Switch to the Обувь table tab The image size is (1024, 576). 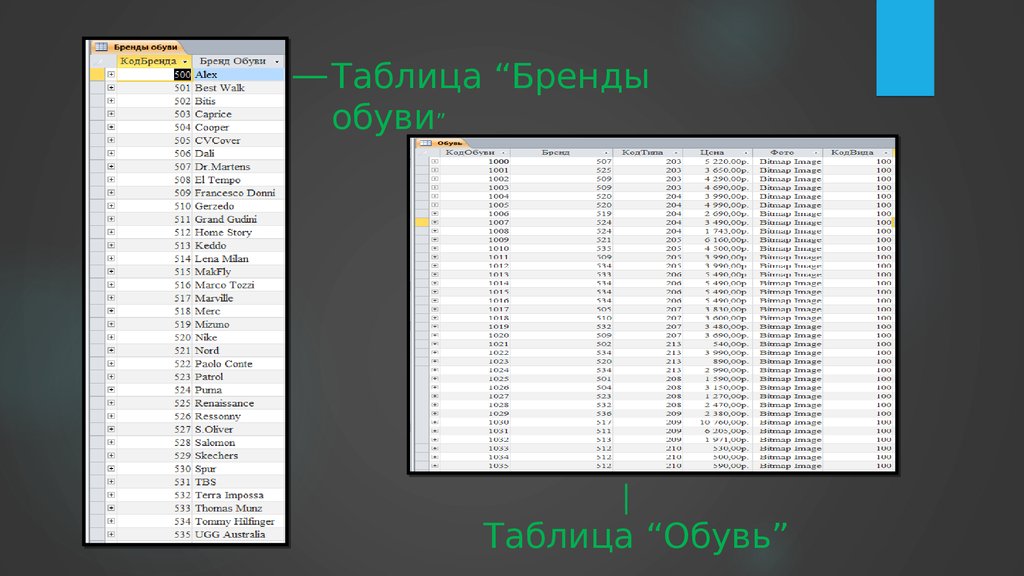pos(448,143)
